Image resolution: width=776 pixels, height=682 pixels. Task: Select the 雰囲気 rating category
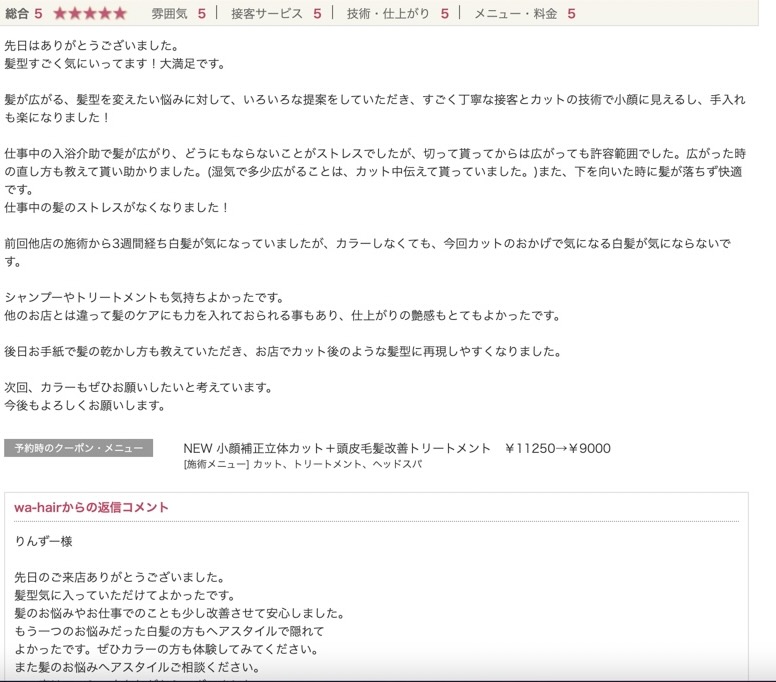tap(169, 14)
